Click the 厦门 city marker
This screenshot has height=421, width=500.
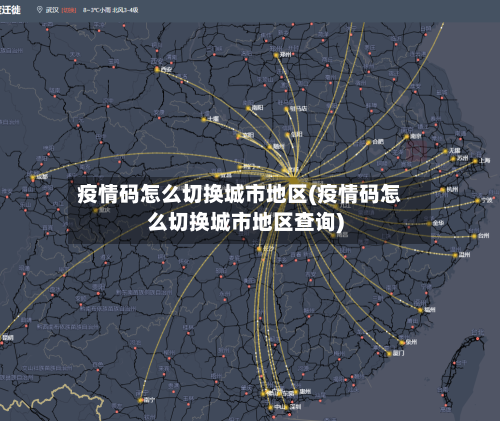point(389,354)
